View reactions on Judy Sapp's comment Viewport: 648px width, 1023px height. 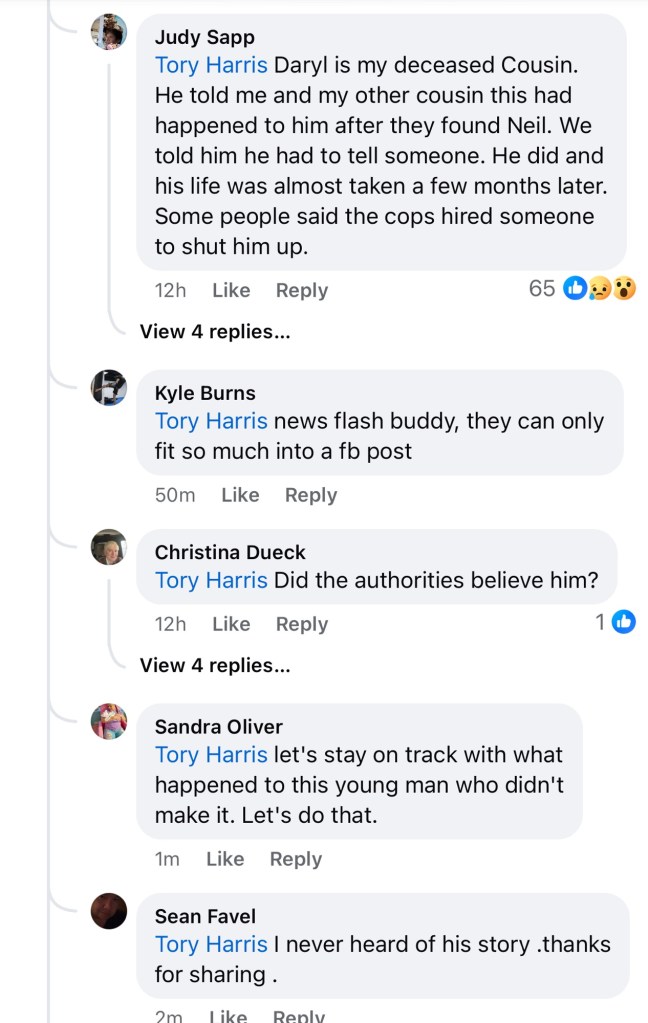(x=600, y=289)
